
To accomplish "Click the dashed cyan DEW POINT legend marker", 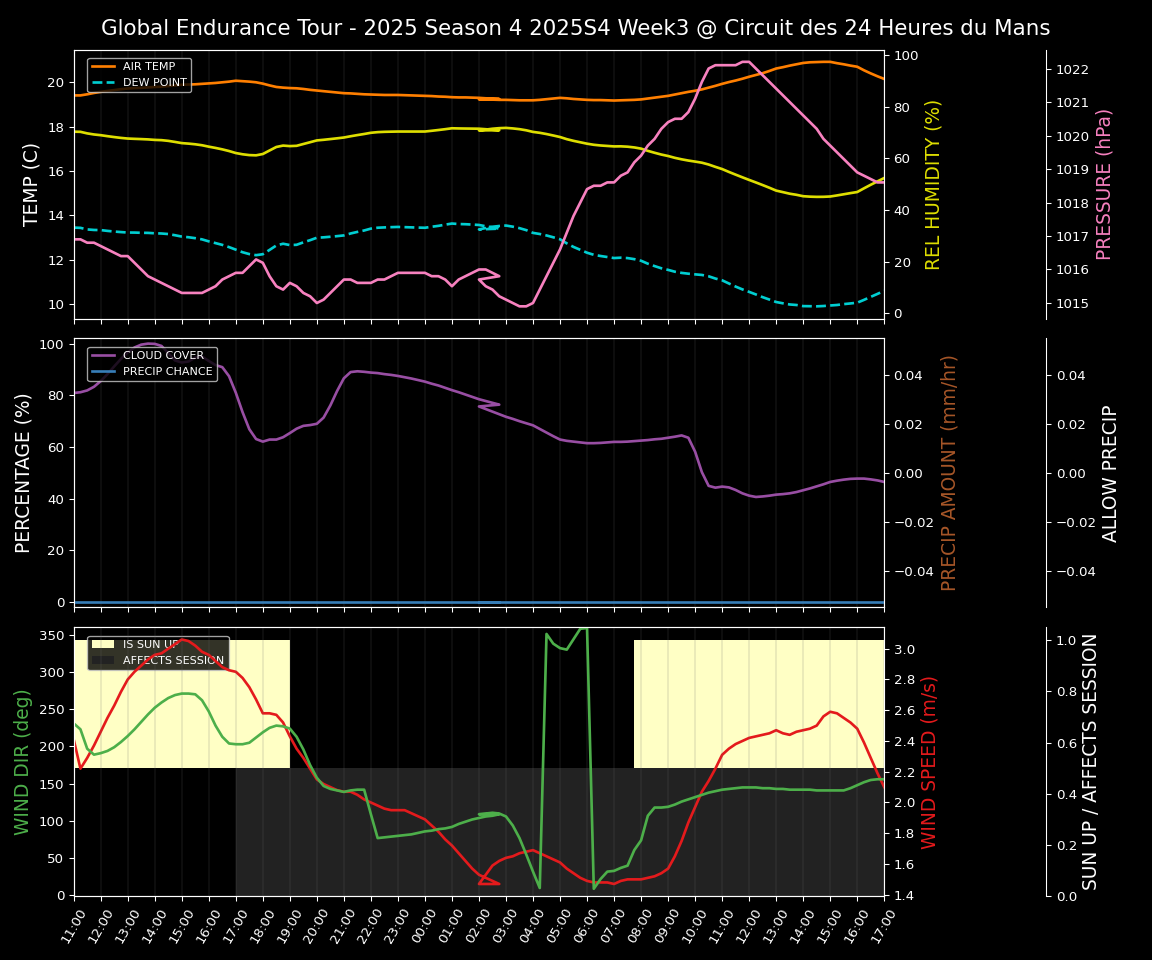I will pyautogui.click(x=104, y=83).
